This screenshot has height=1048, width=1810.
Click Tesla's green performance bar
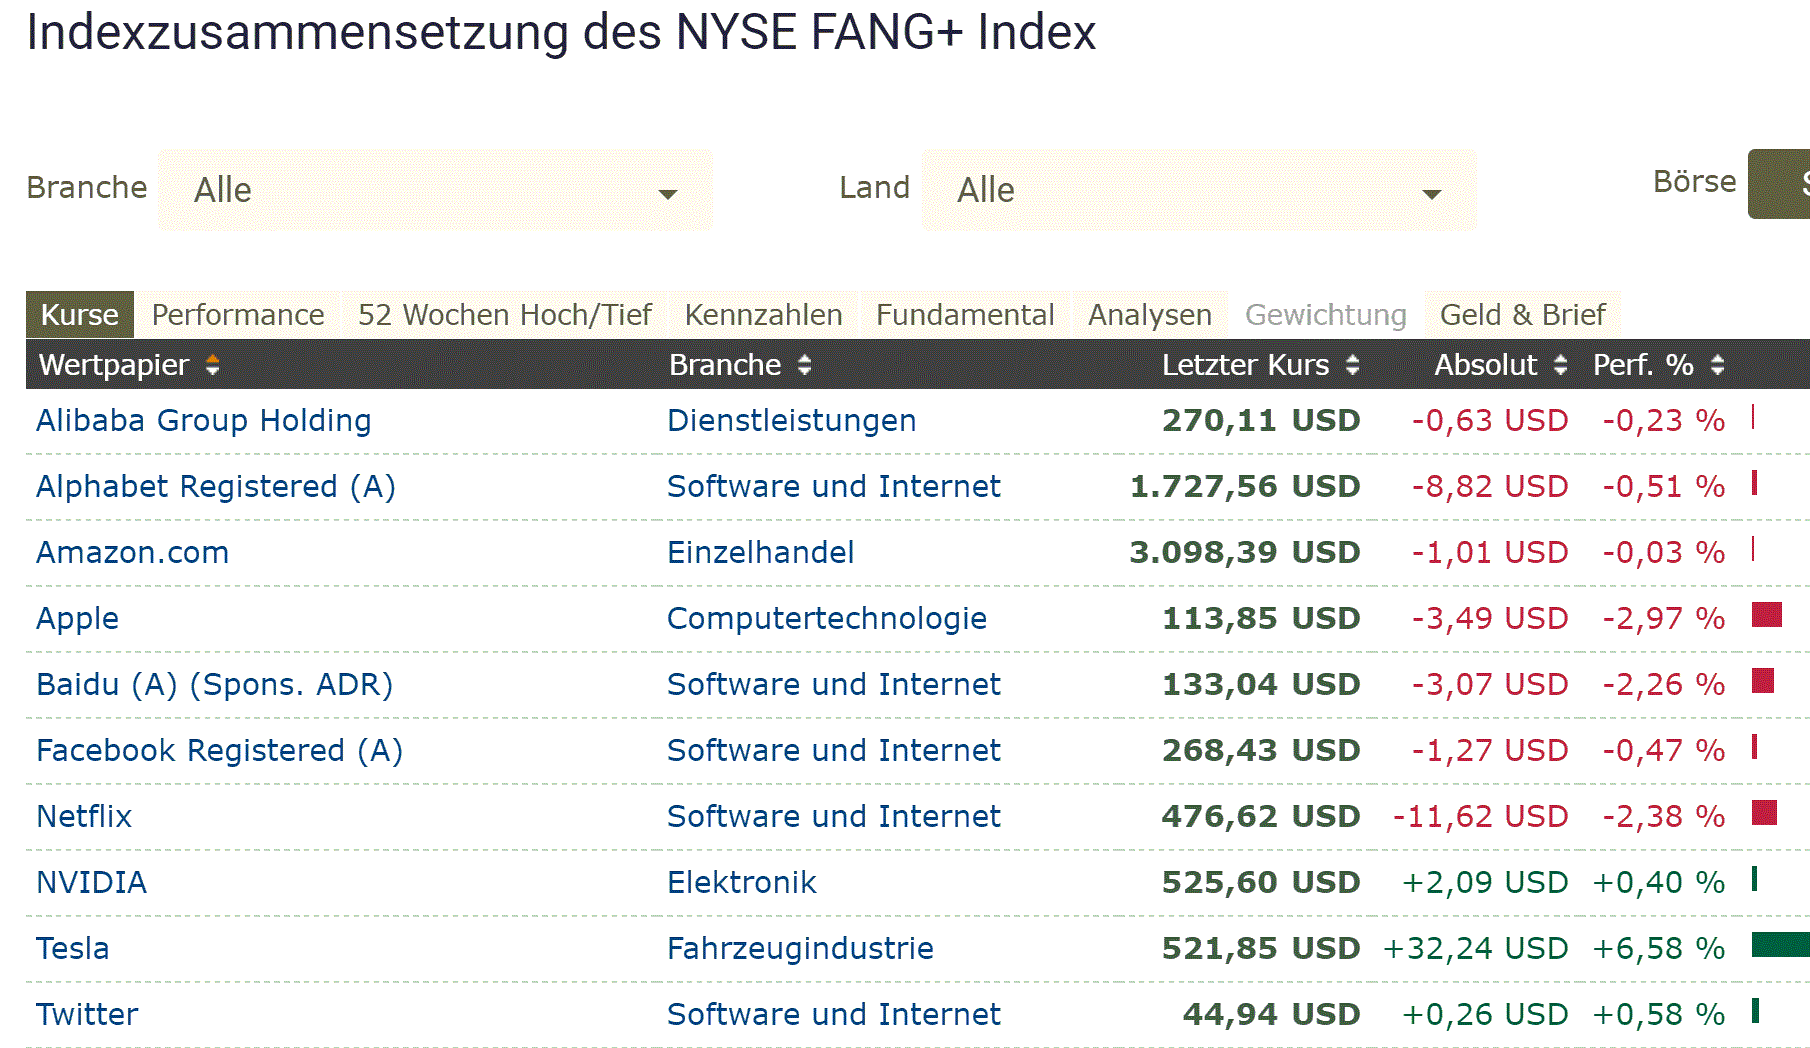click(1780, 944)
